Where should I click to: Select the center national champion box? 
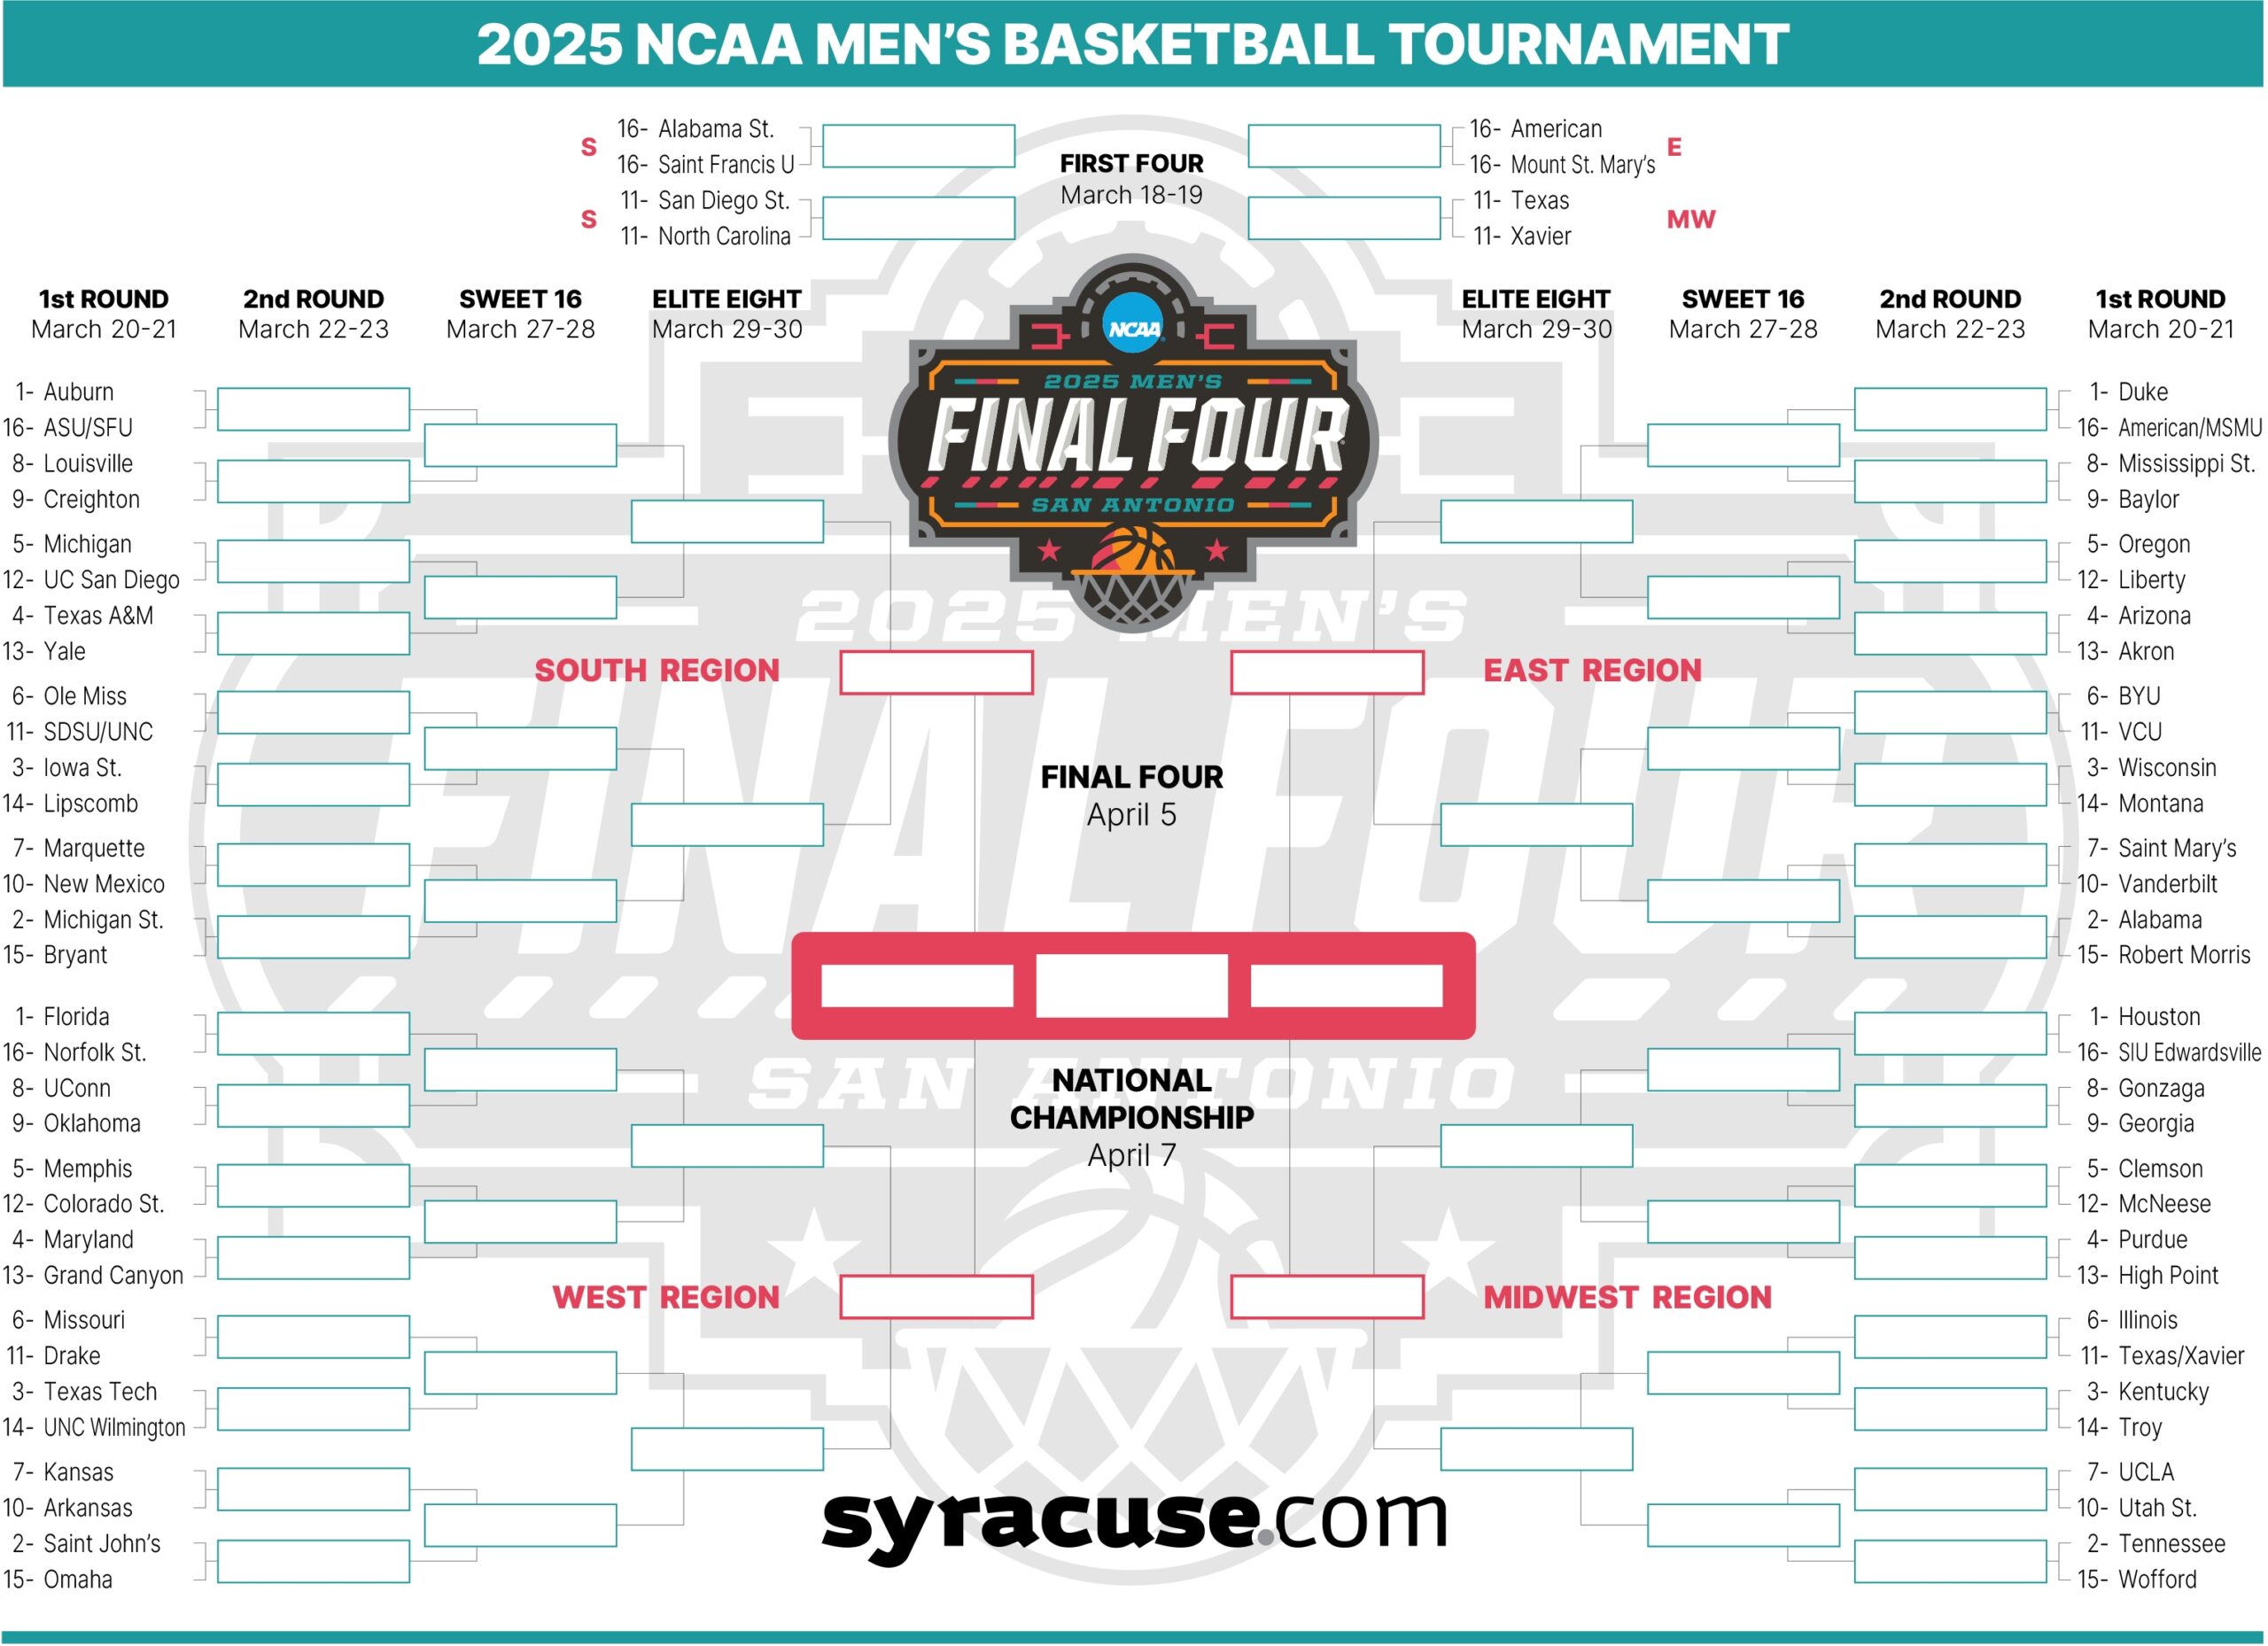[x=1132, y=985]
